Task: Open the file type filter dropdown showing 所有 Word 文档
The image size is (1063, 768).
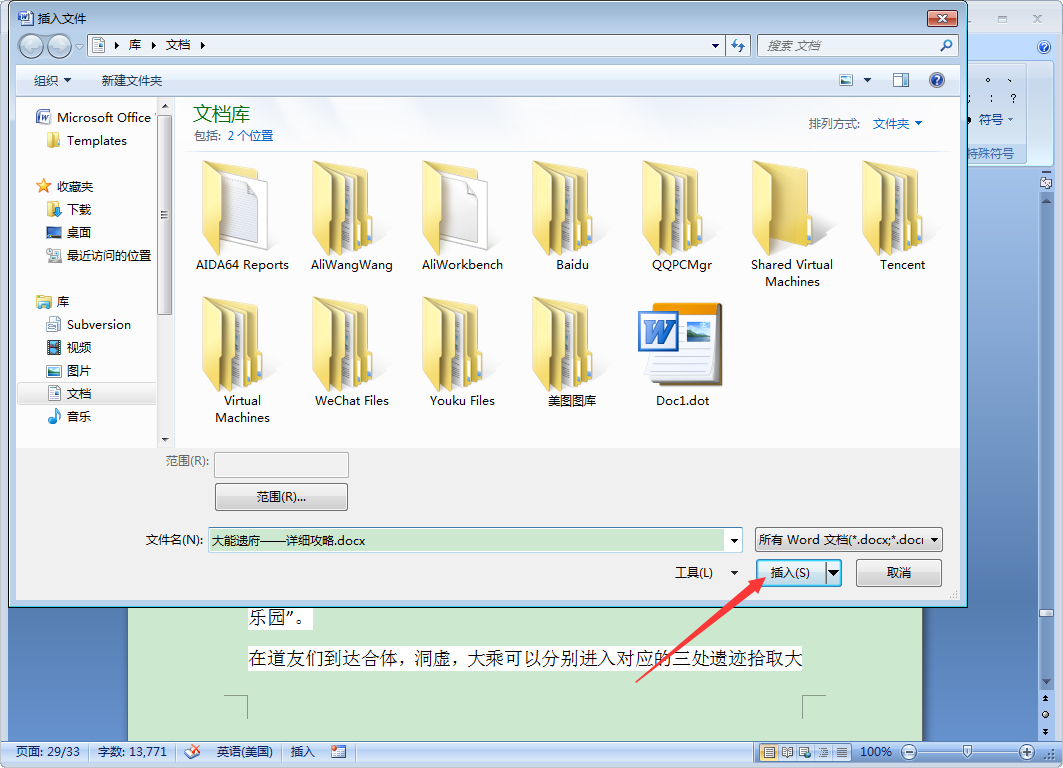Action: tap(848, 539)
